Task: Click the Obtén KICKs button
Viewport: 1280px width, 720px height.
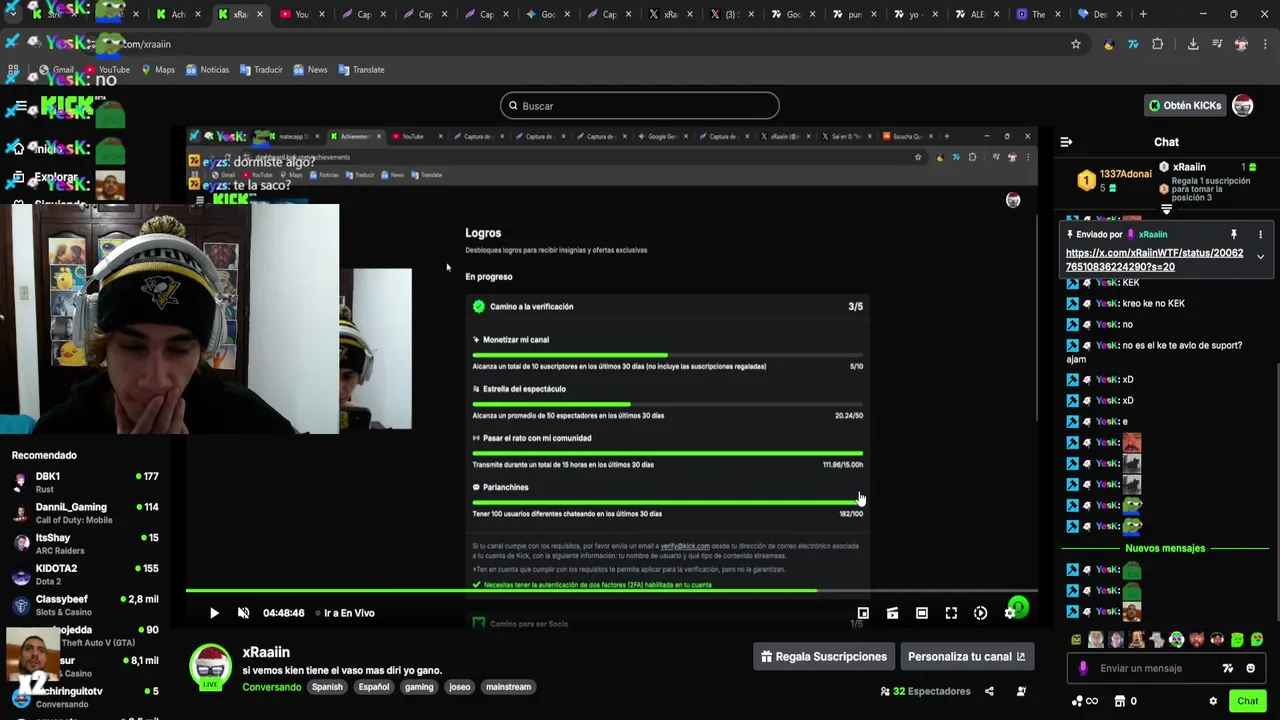Action: pyautogui.click(x=1185, y=105)
